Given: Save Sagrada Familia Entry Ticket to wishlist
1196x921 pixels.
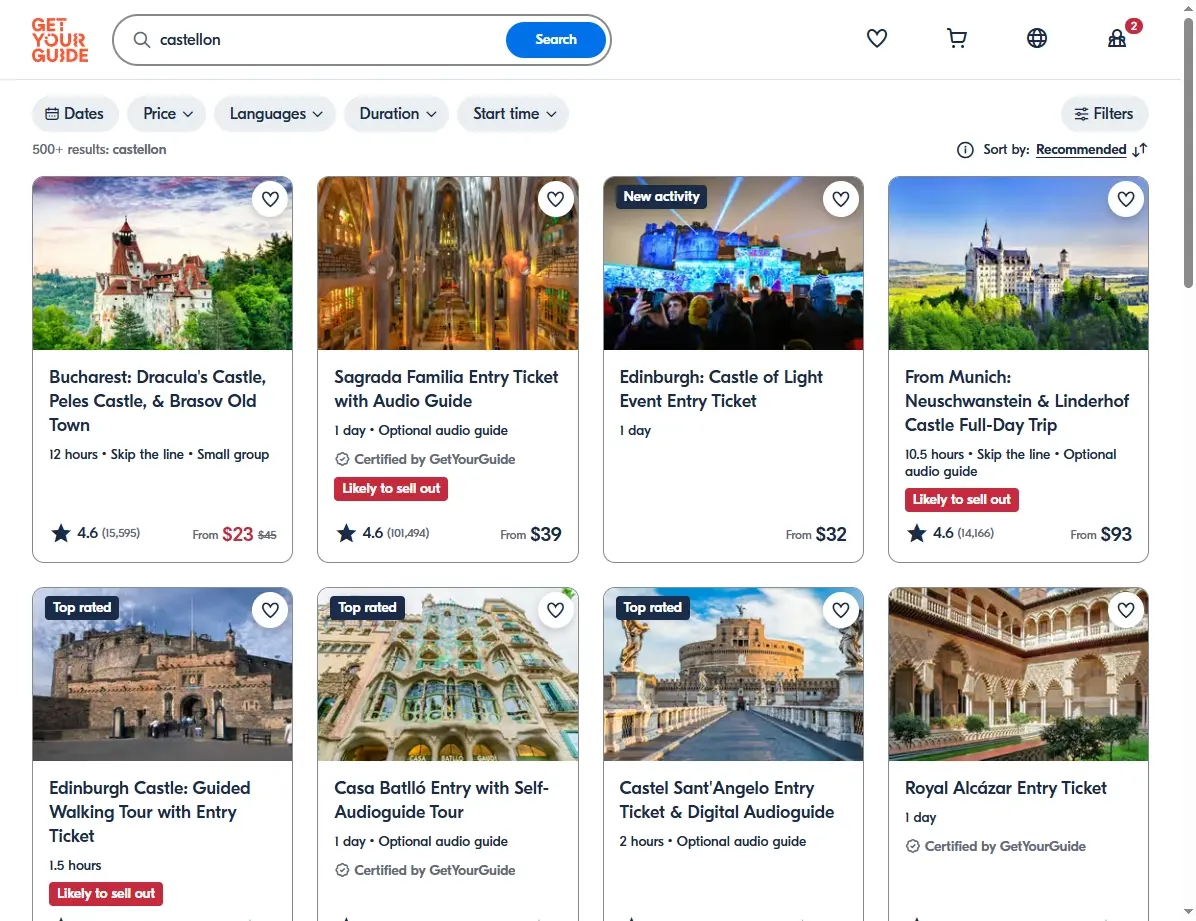Looking at the screenshot, I should pyautogui.click(x=555, y=199).
